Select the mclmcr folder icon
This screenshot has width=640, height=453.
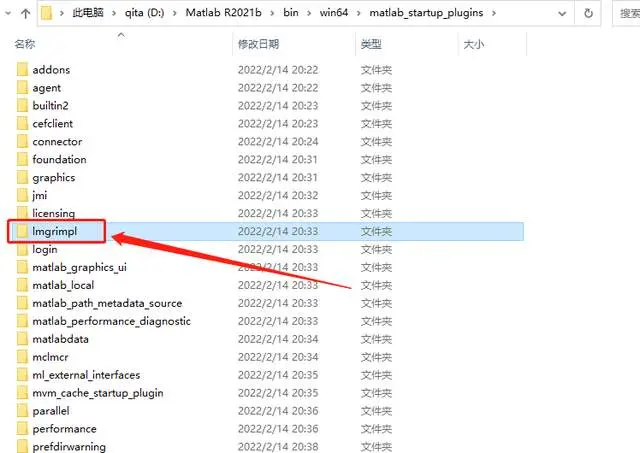click(x=22, y=357)
